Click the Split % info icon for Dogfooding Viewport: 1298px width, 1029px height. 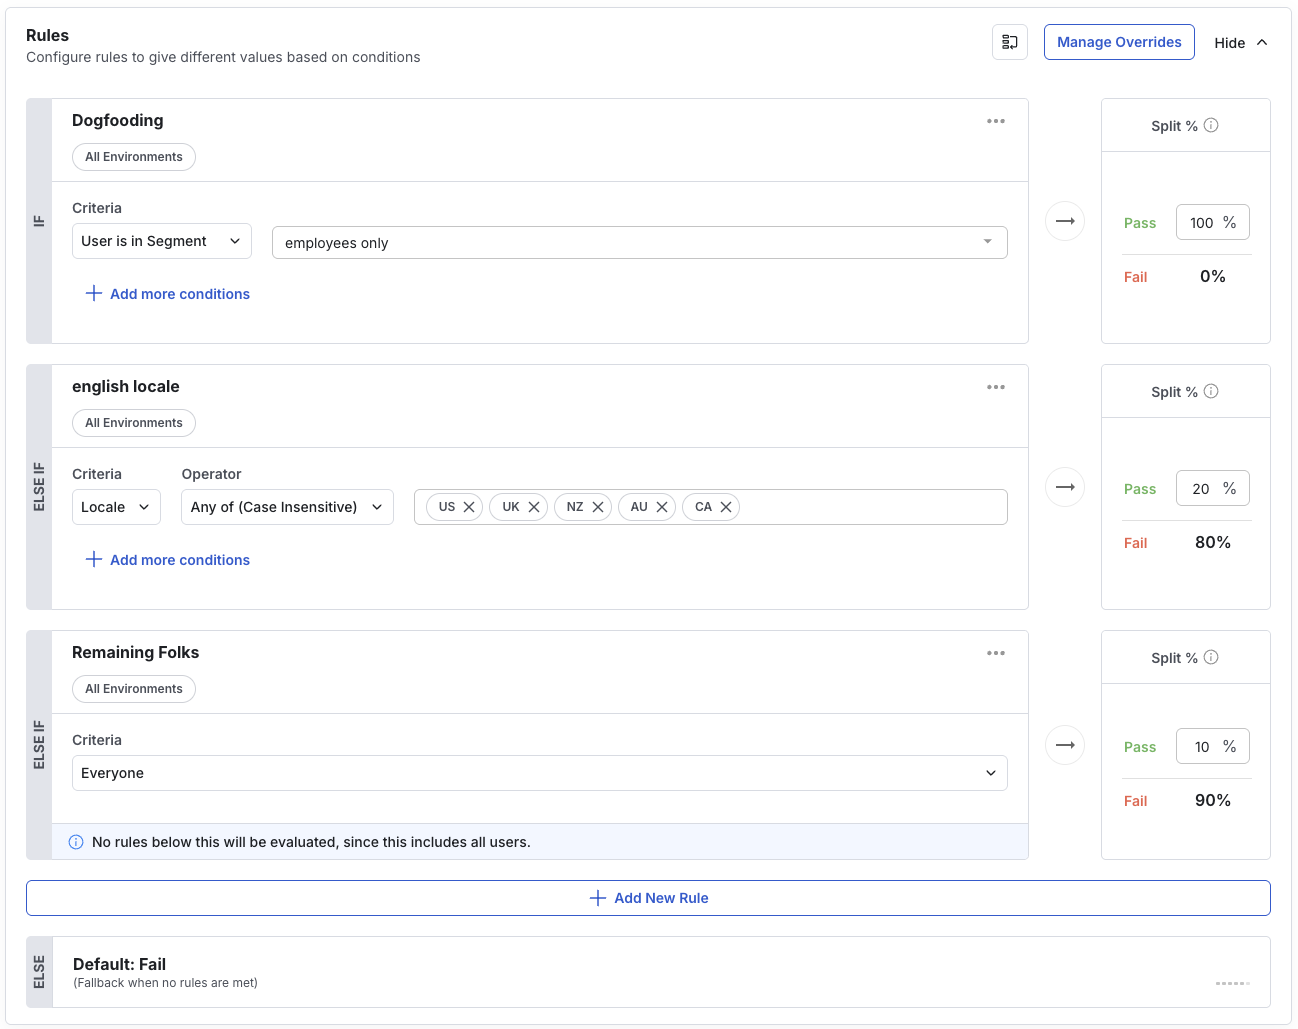[x=1211, y=125]
